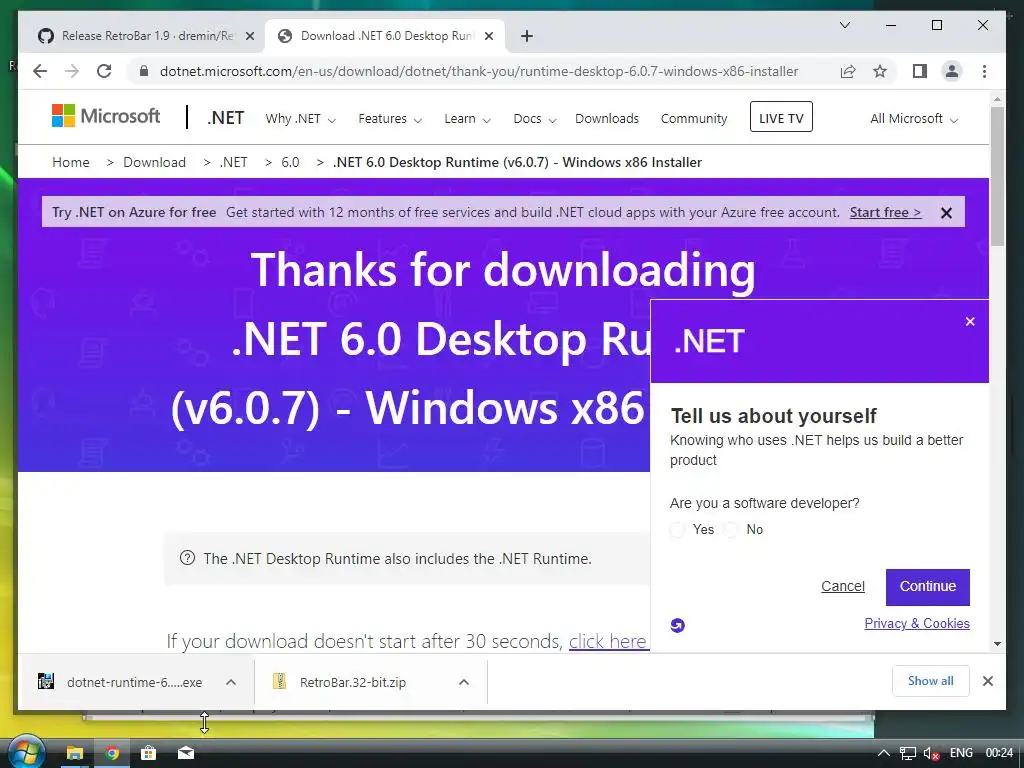Image resolution: width=1024 pixels, height=768 pixels.
Task: Go back using the browser back arrow
Action: [40, 71]
